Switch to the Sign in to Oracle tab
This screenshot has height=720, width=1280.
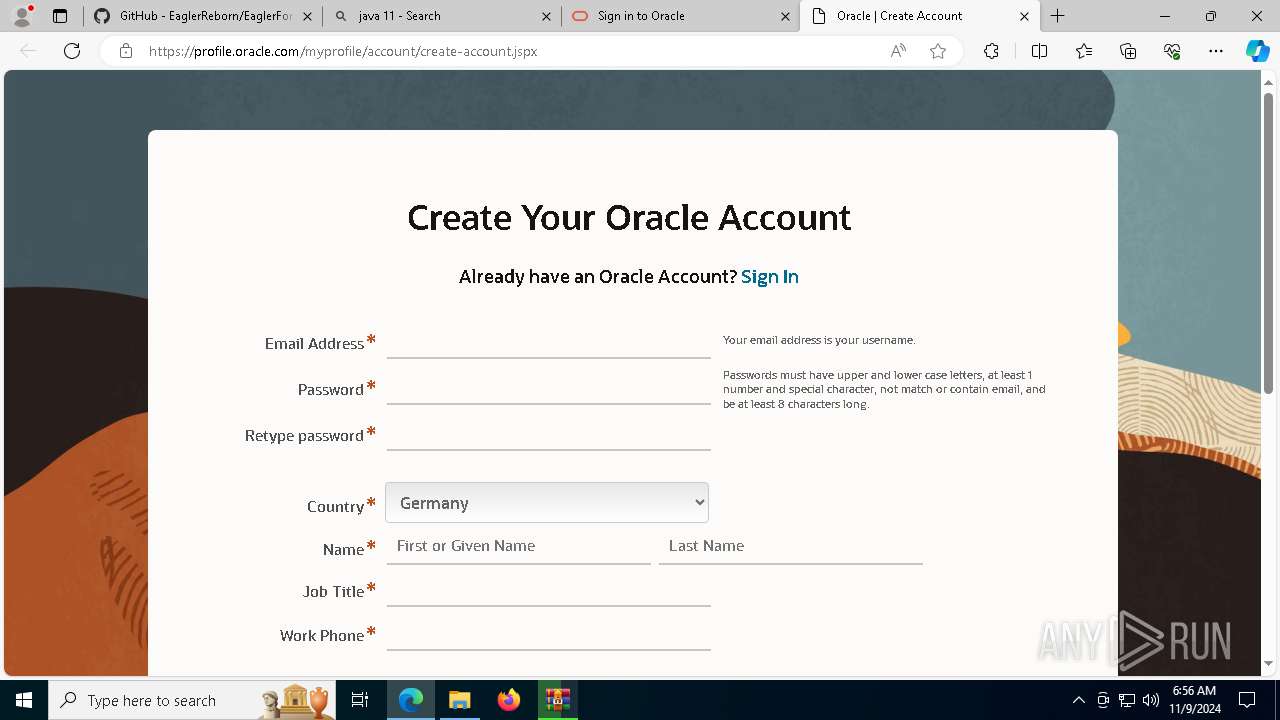tap(681, 16)
